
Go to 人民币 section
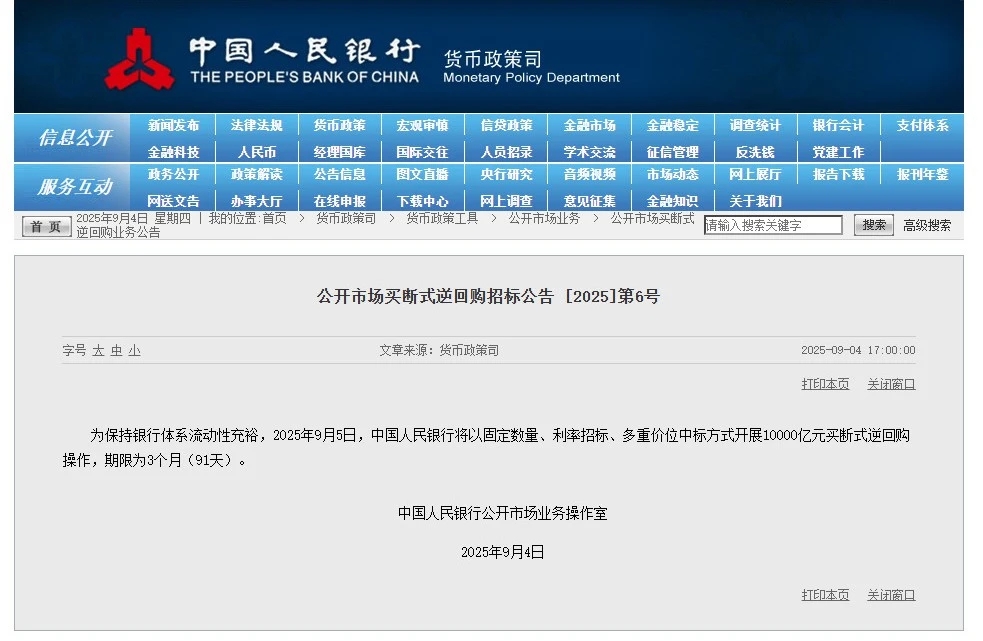coord(256,152)
